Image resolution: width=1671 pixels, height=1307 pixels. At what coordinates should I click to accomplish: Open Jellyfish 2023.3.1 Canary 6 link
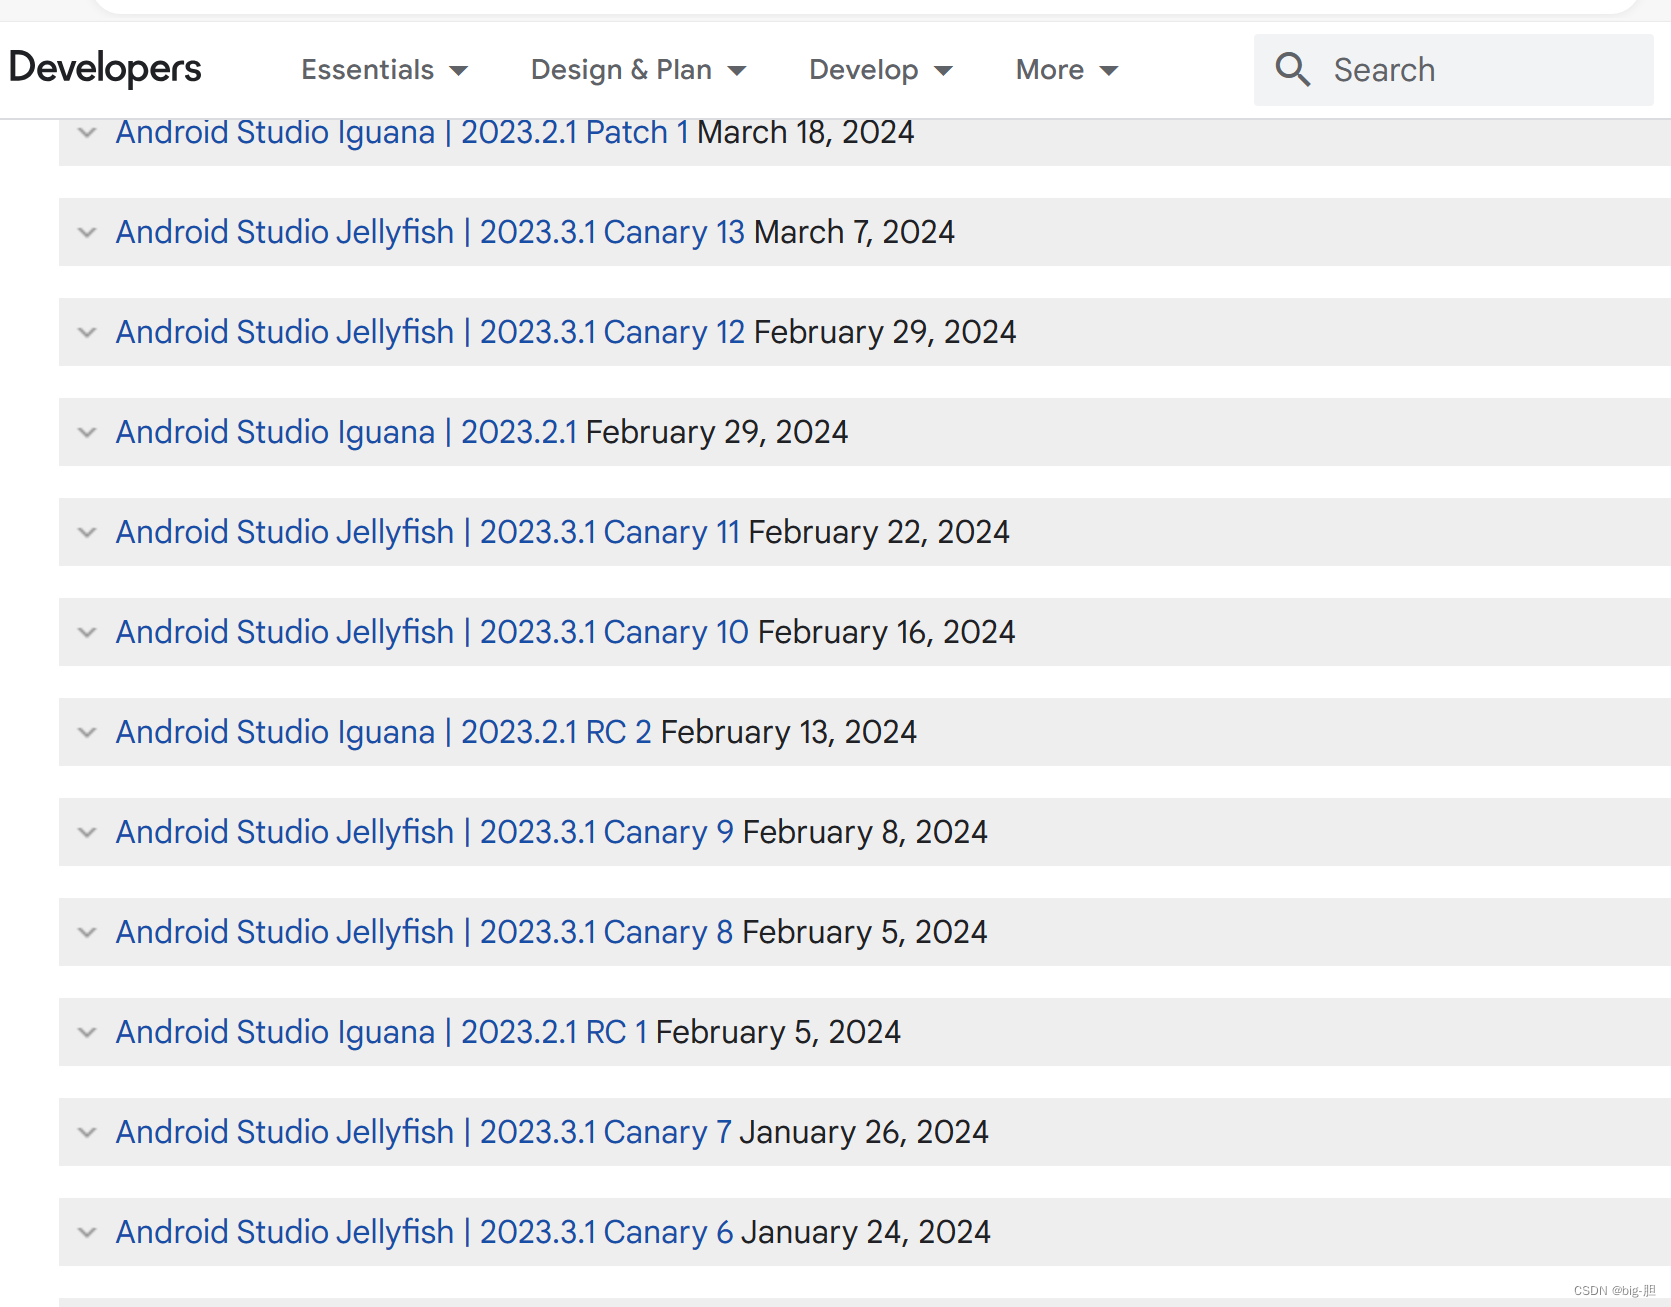[x=425, y=1232]
